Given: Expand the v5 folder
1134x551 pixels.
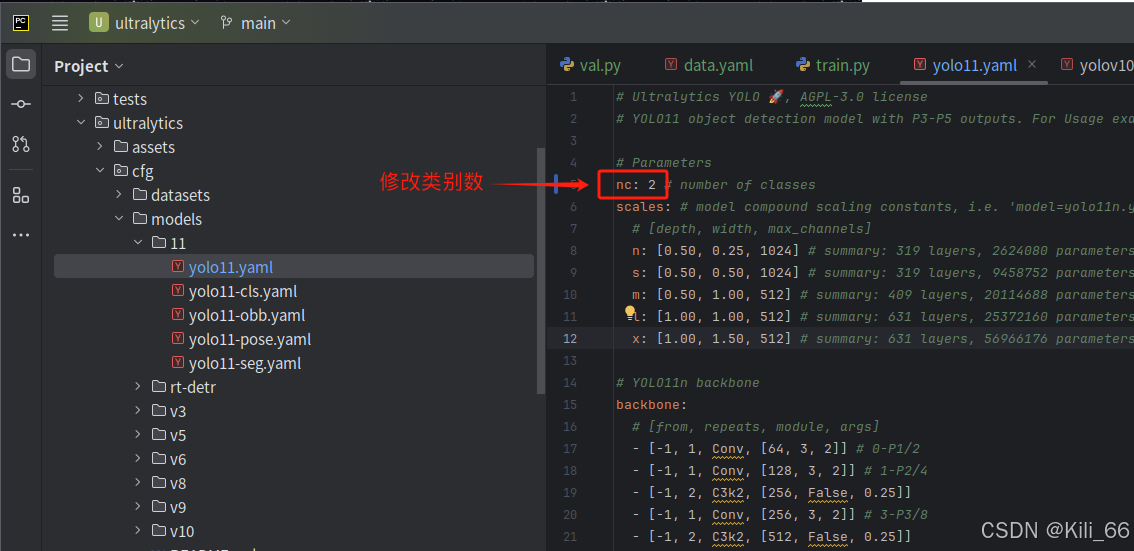Looking at the screenshot, I should [x=137, y=435].
